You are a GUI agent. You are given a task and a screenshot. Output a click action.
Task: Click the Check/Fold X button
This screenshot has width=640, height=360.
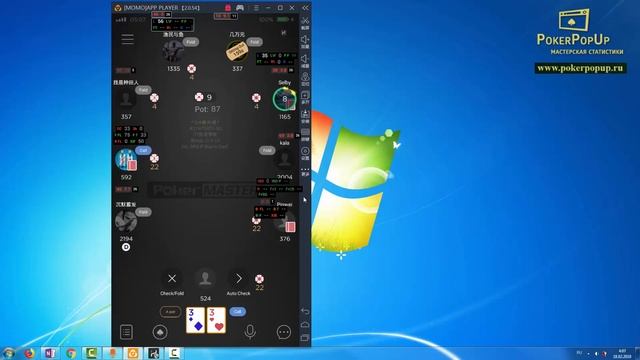tap(172, 278)
